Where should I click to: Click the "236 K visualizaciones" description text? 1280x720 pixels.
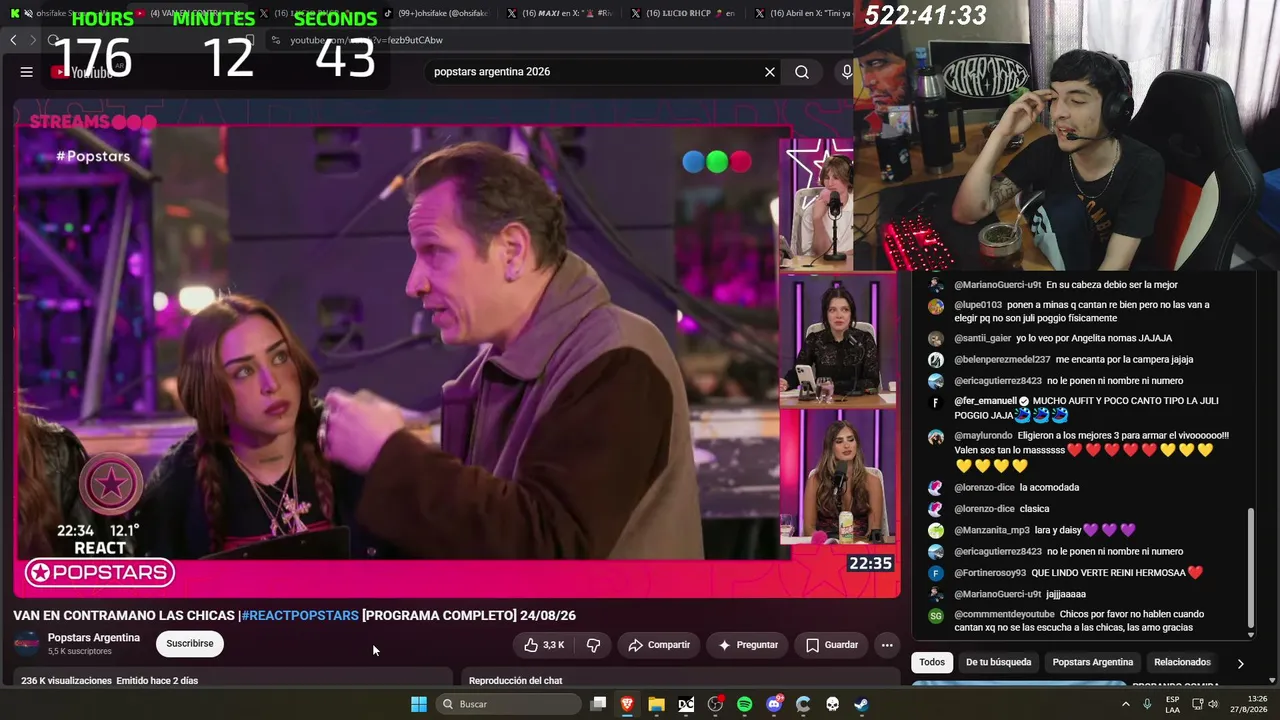pyautogui.click(x=66, y=681)
